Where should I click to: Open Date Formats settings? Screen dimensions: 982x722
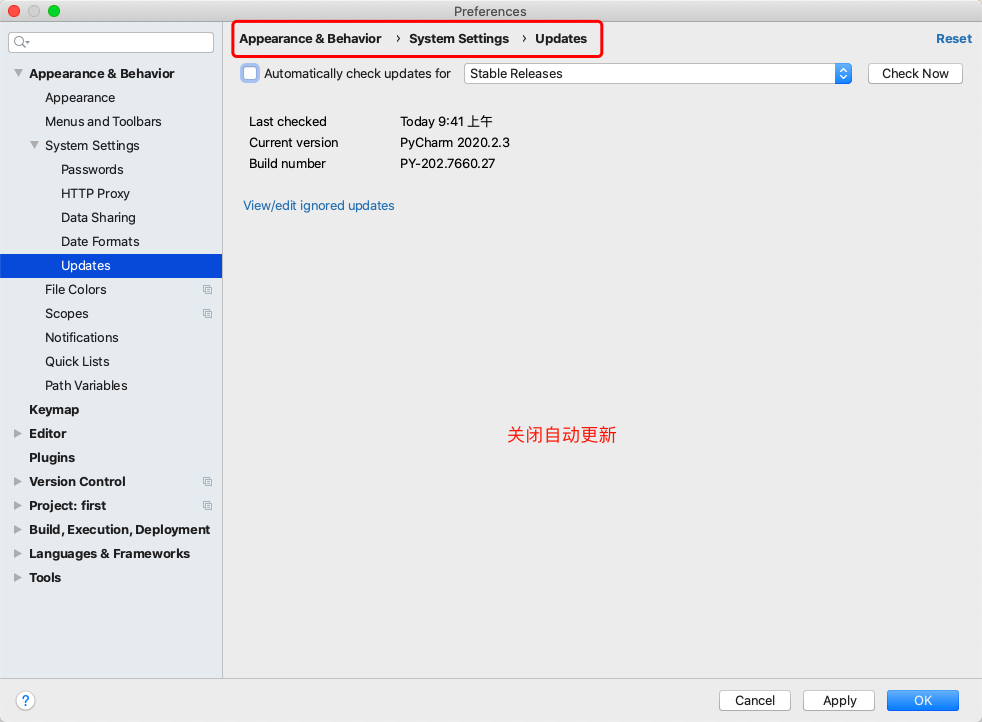(x=100, y=242)
